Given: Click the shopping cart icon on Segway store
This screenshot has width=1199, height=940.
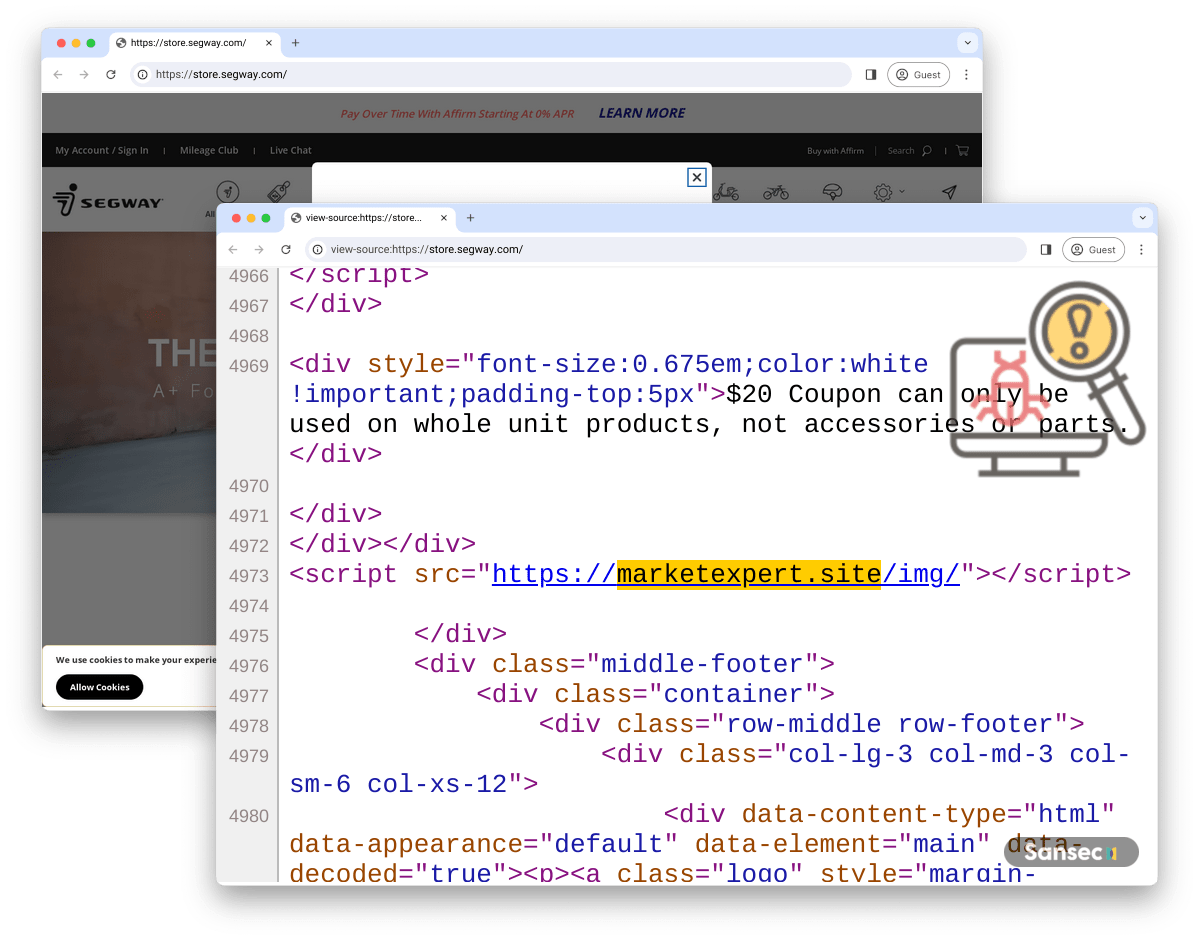Looking at the screenshot, I should [962, 151].
